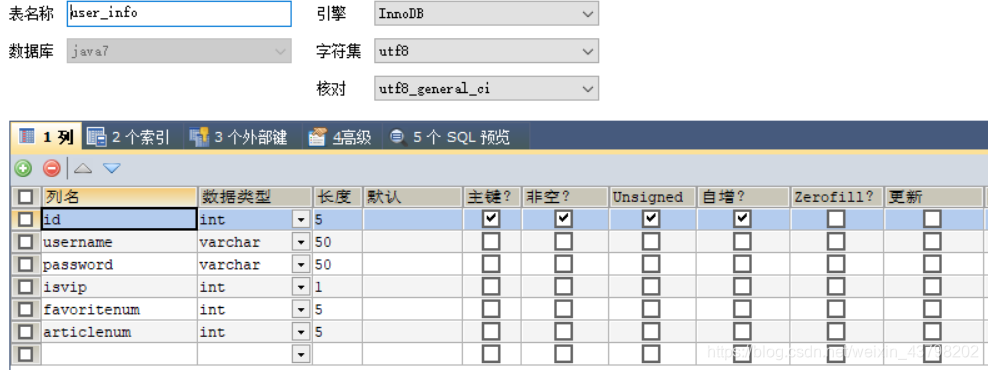Select the username column name cell

119,242
